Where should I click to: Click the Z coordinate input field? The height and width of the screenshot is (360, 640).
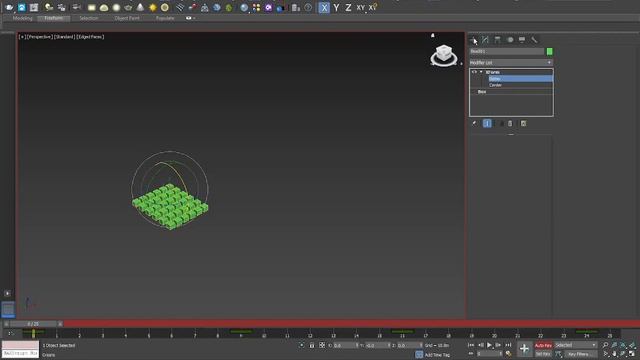pyautogui.click(x=409, y=345)
